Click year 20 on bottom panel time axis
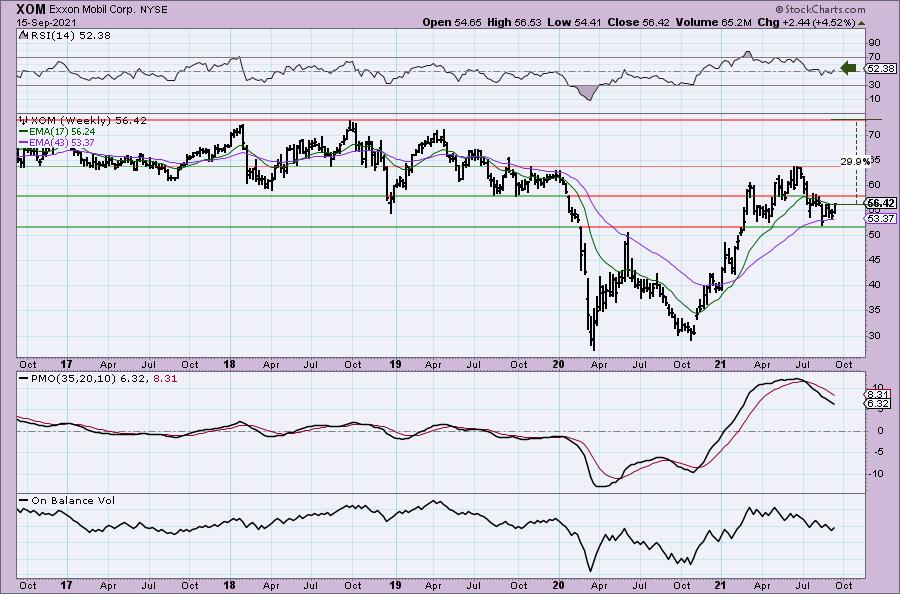Viewport: 900px width, 594px height. point(558,585)
